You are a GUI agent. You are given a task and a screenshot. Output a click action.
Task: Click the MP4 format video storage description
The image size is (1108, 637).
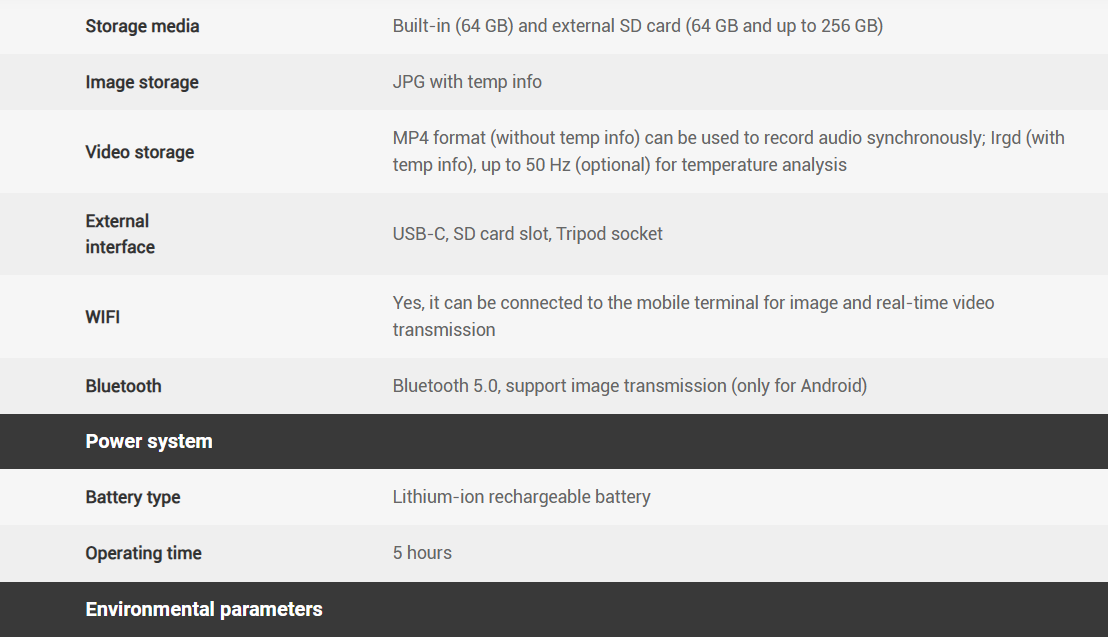pos(728,151)
